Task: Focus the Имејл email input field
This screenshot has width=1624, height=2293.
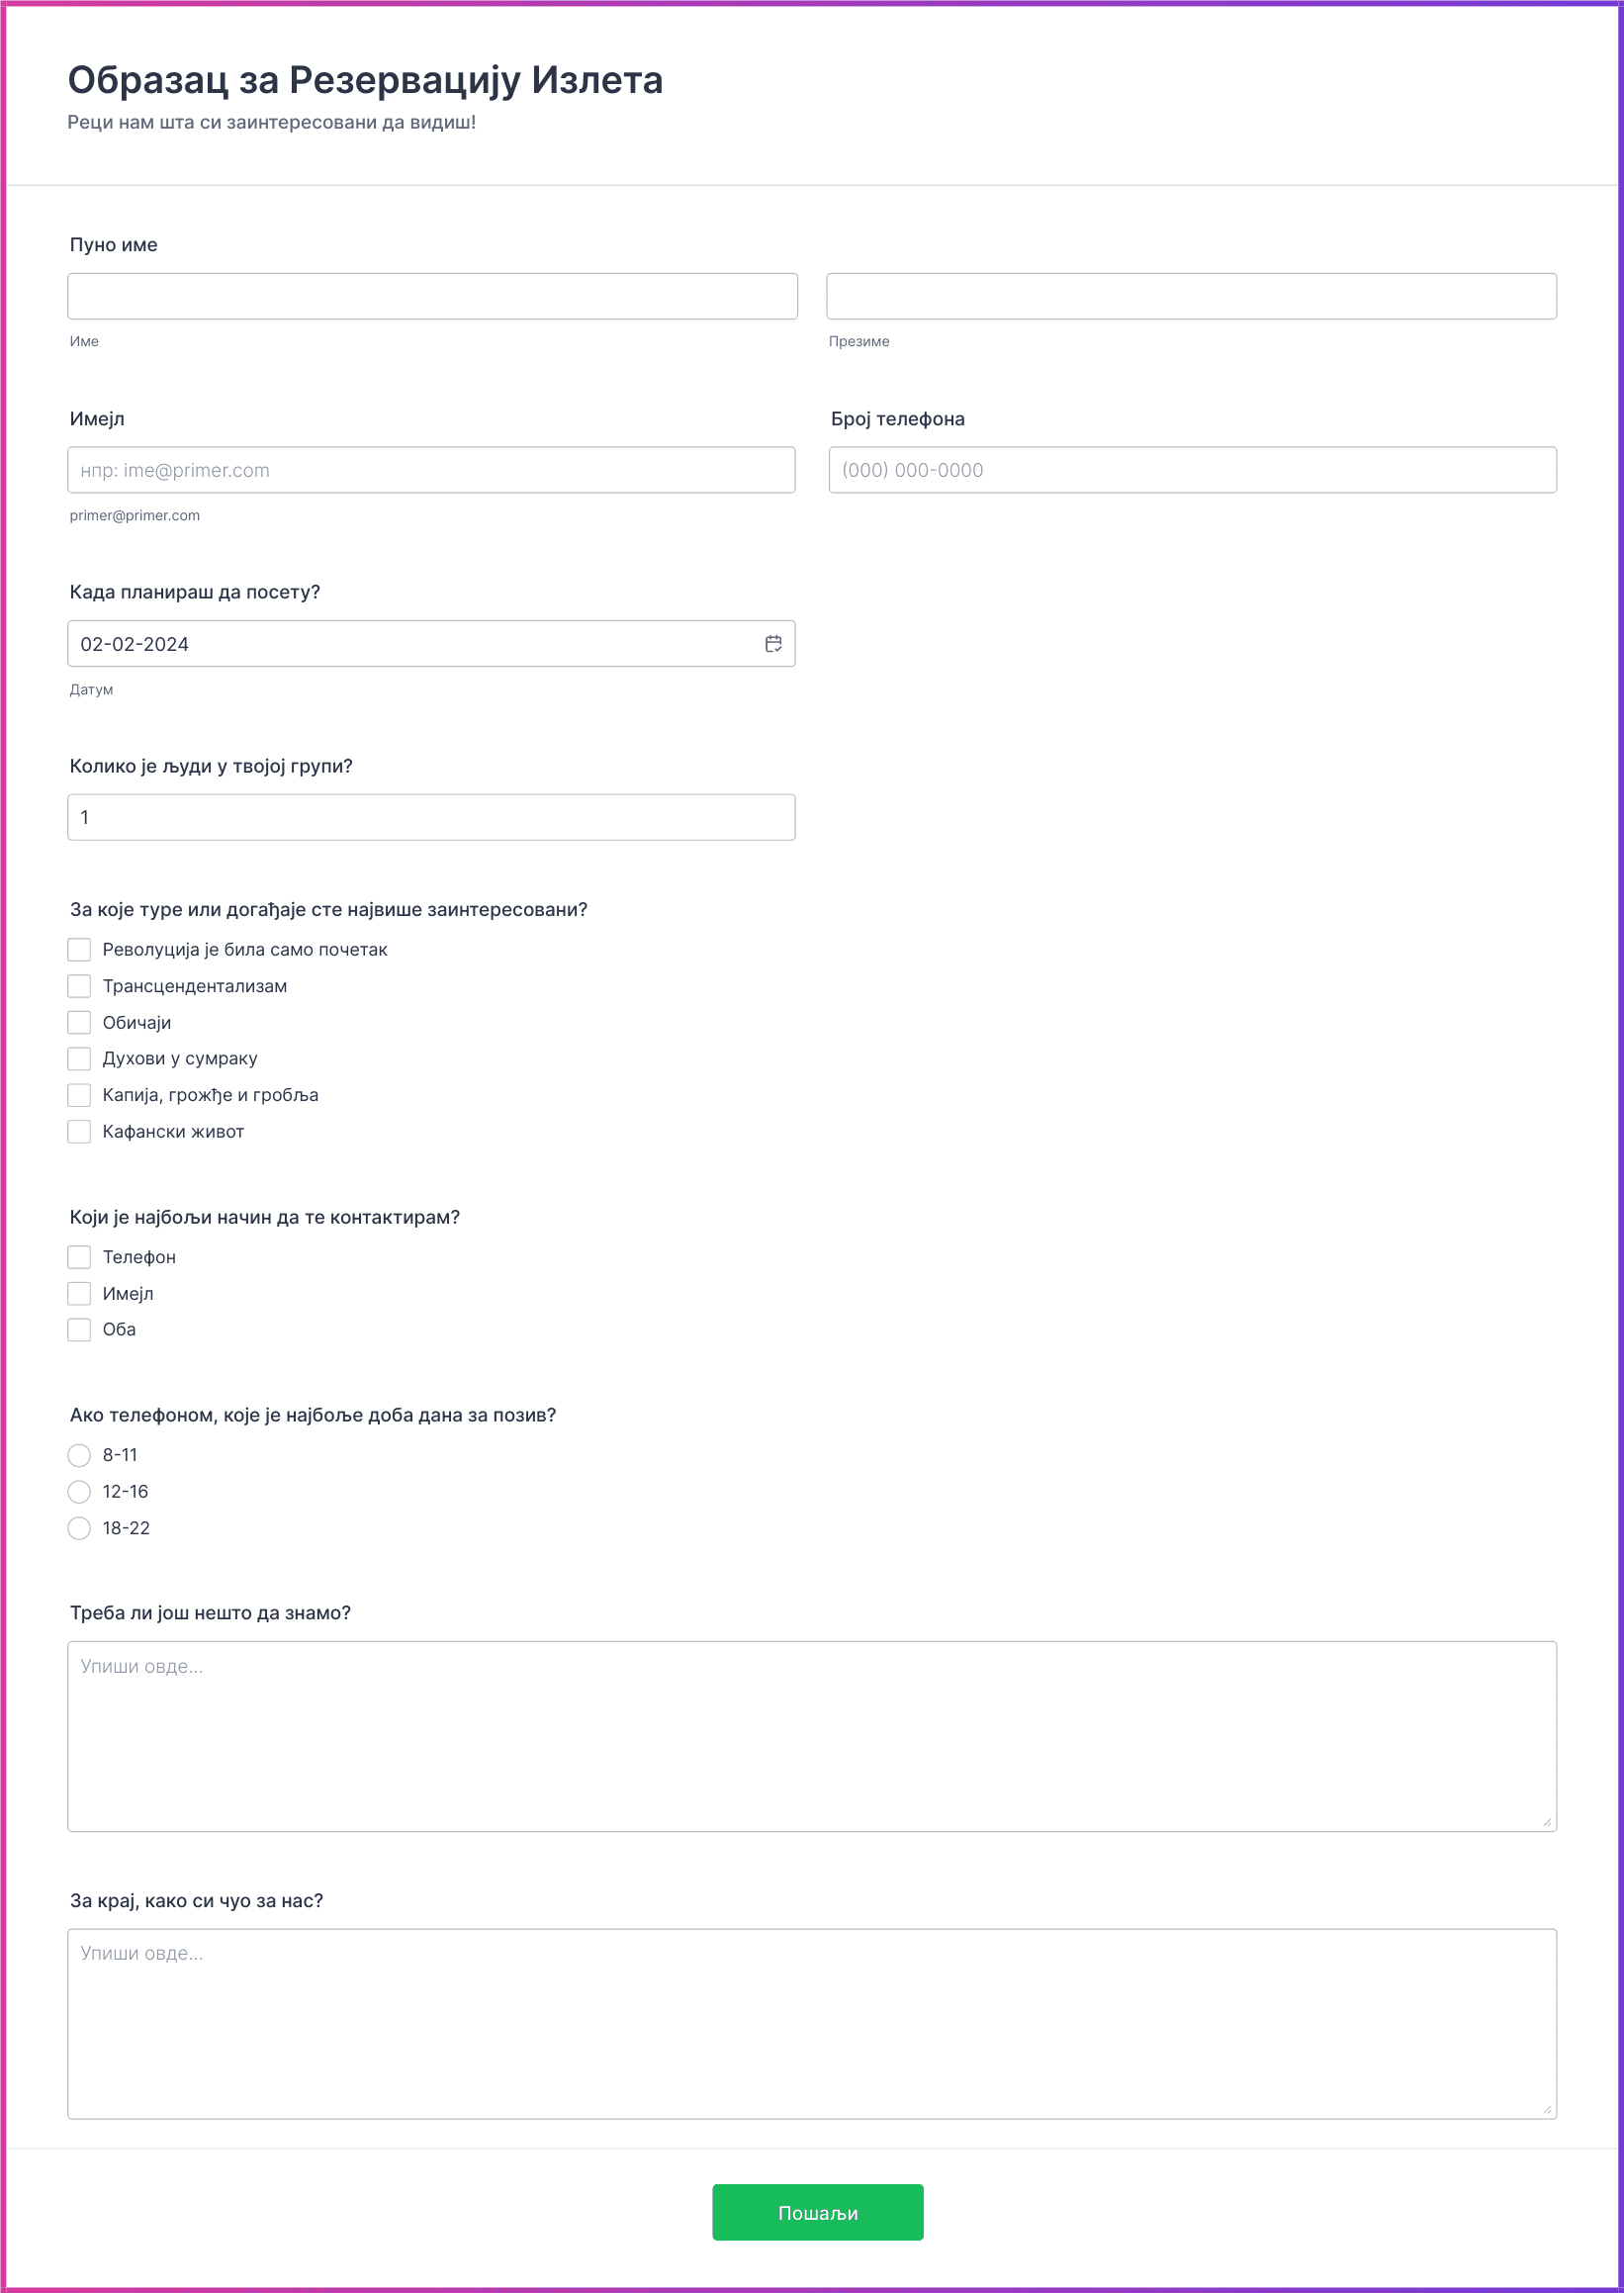Action: [x=431, y=469]
